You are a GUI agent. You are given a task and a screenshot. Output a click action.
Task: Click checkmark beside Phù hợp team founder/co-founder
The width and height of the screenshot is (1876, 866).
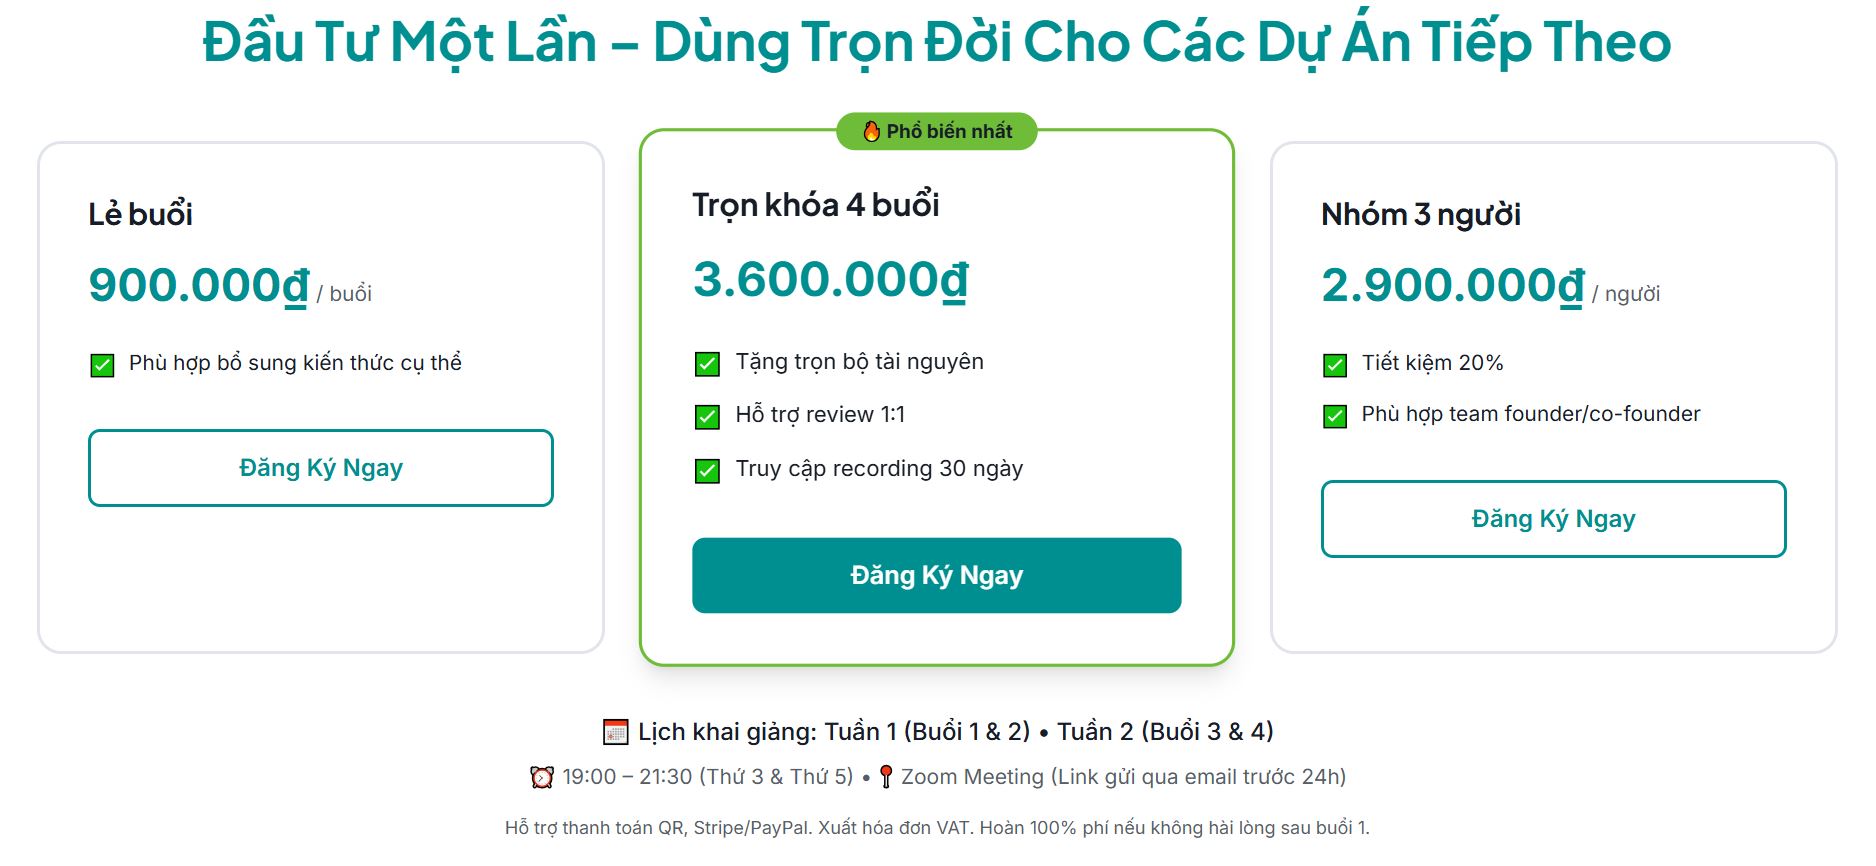click(x=1335, y=415)
